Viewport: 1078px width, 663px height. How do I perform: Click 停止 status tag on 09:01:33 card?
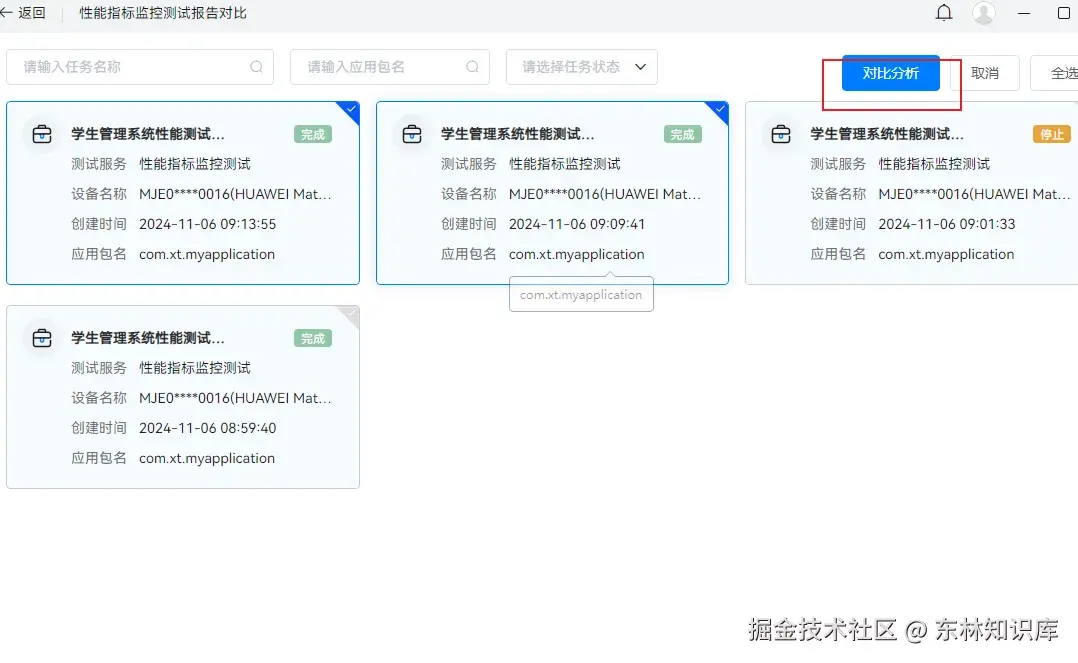(1052, 134)
